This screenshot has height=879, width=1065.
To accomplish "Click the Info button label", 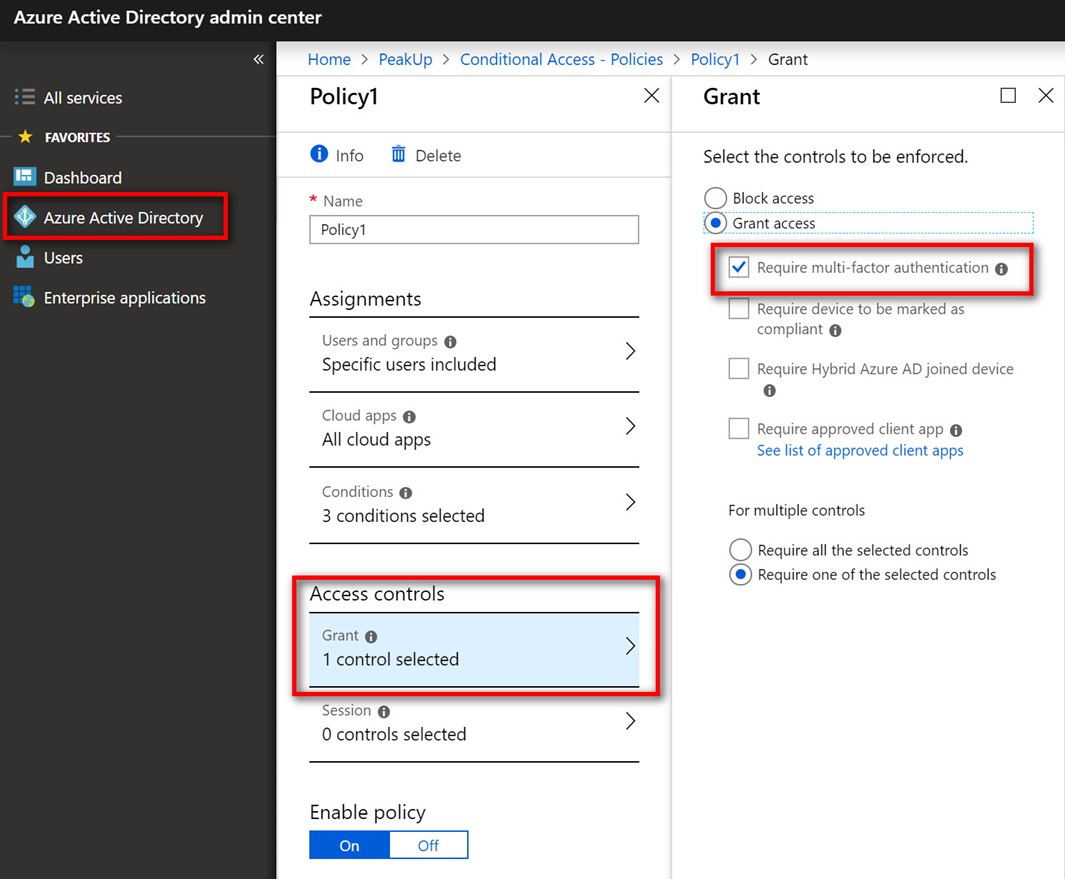I will click(x=349, y=156).
